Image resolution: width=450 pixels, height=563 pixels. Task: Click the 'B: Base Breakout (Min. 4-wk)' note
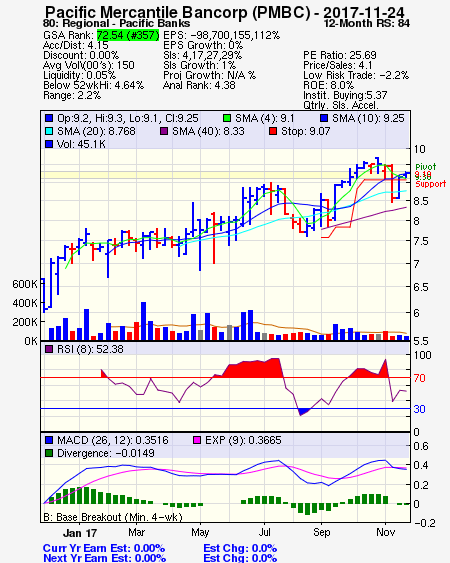click(x=113, y=517)
